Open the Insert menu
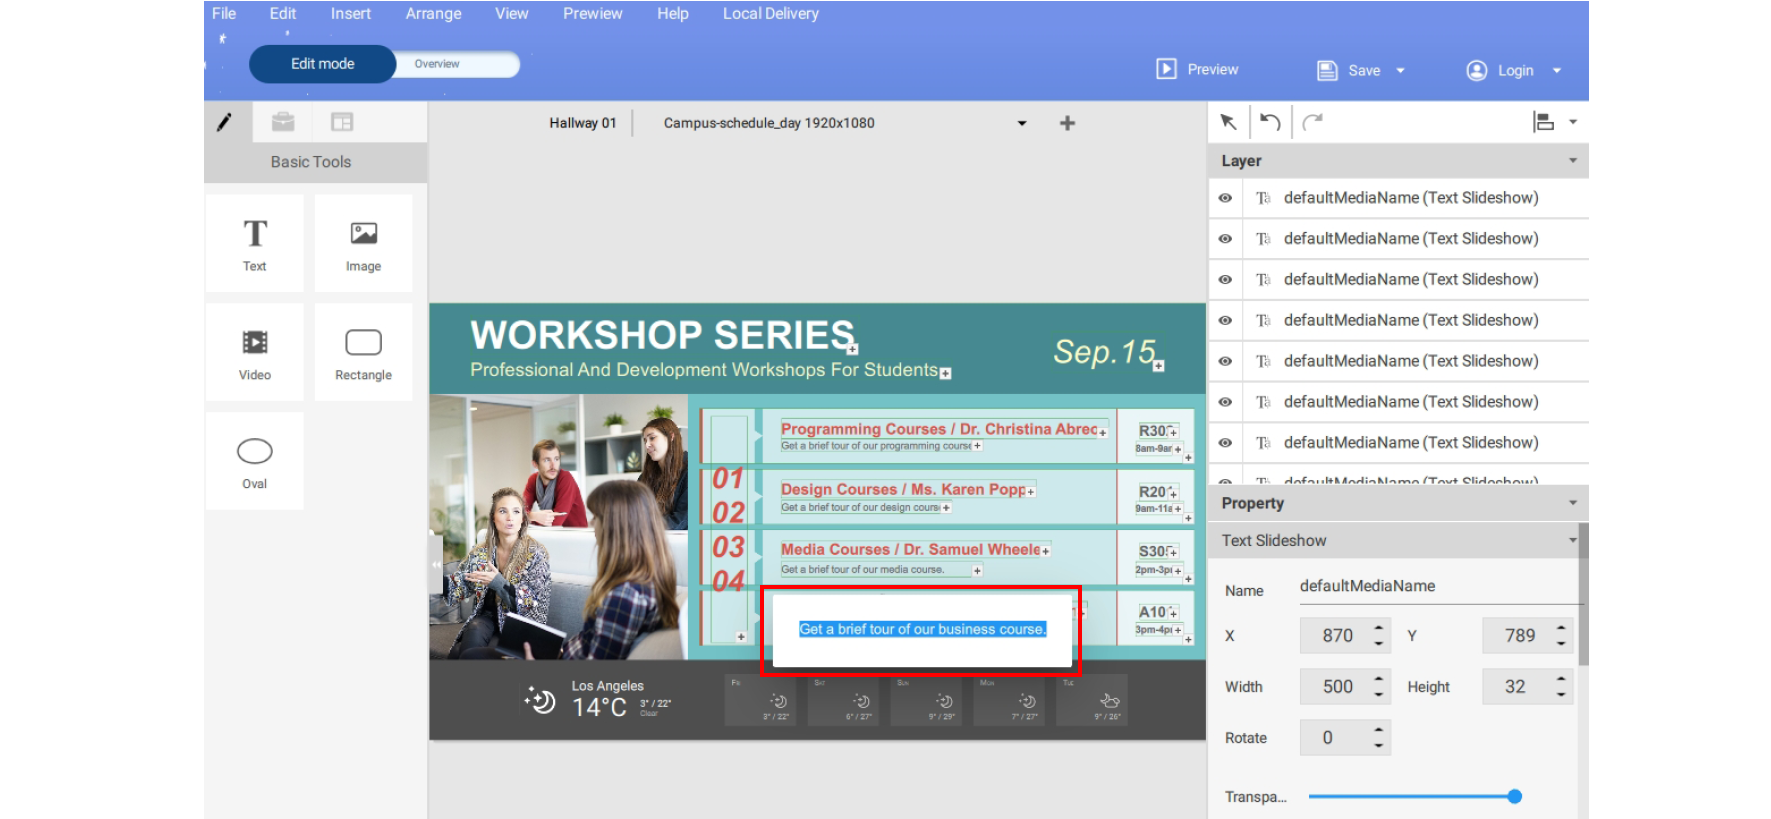This screenshot has width=1771, height=819. pos(350,14)
